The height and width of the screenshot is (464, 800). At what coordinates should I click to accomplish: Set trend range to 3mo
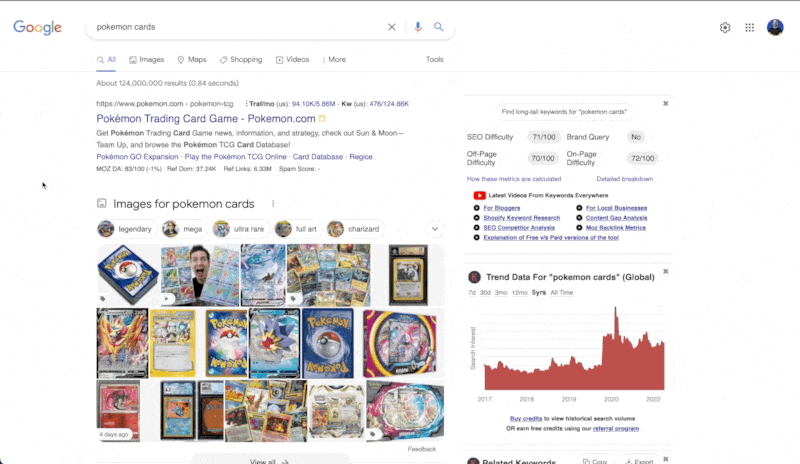click(501, 293)
